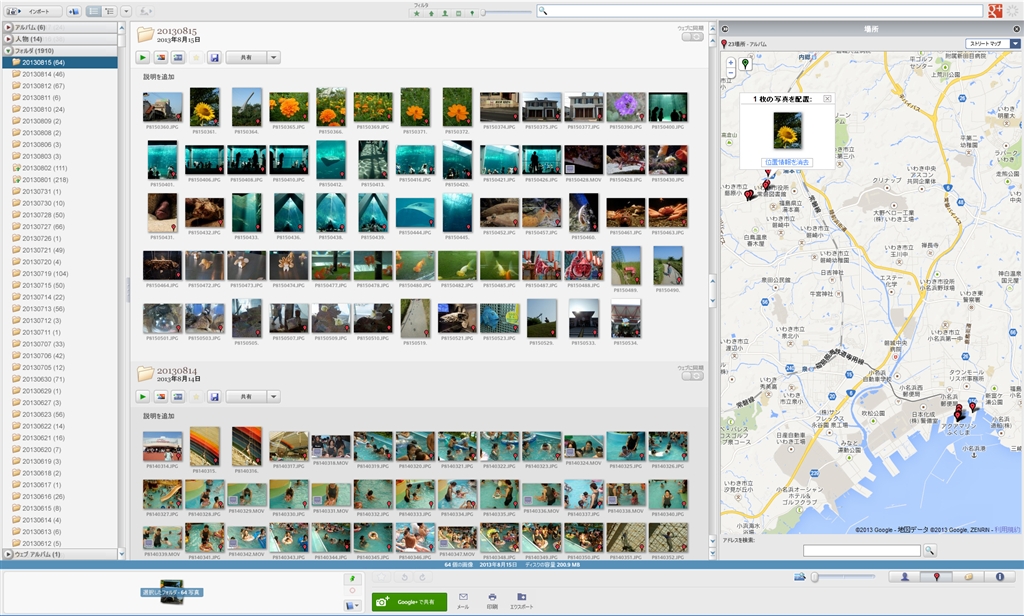Toggle web sync switch for folder 20130815
The width and height of the screenshot is (1024, 616).
(692, 37)
